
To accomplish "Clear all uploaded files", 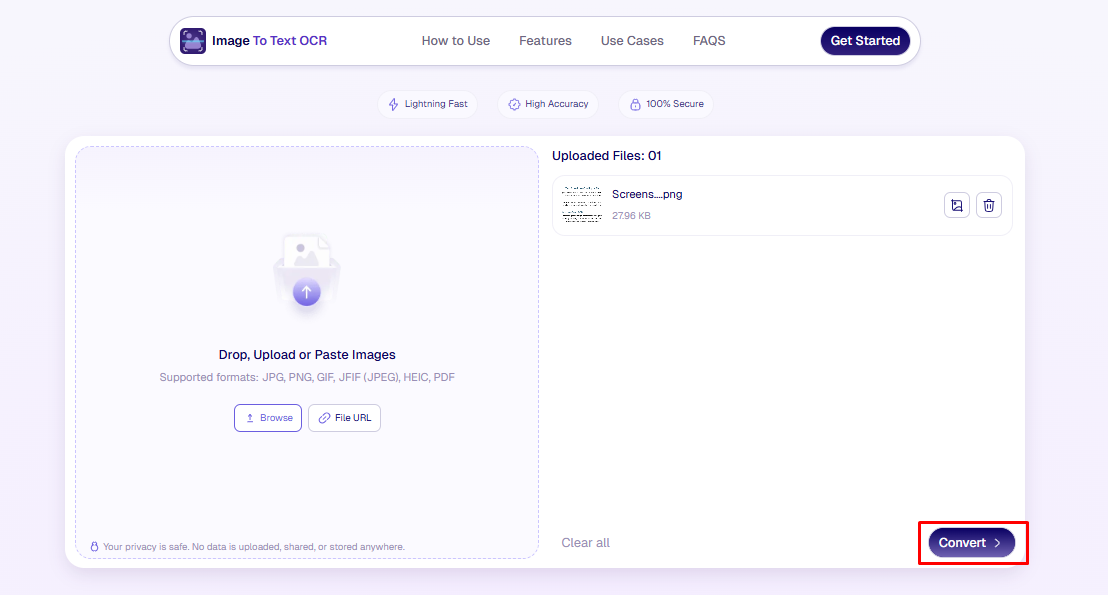I will pos(585,543).
